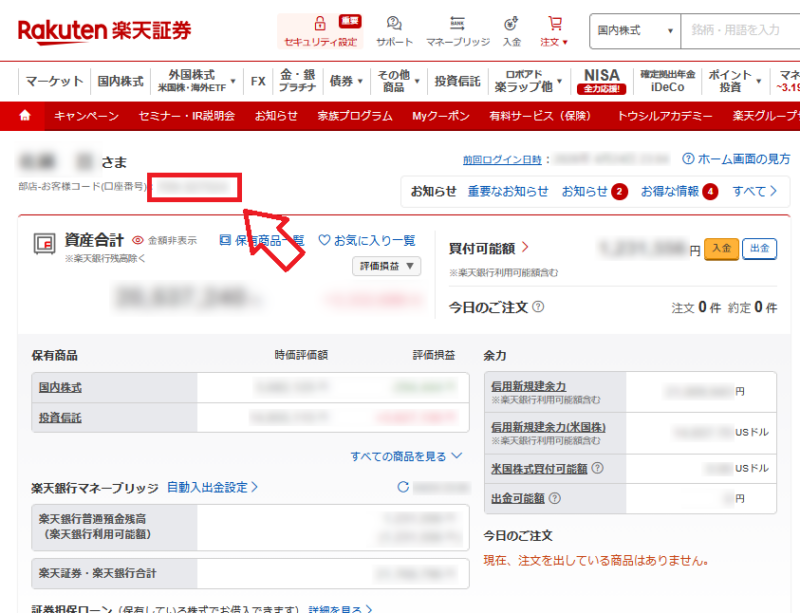Open the セキュリティ設定 lock icon
Image resolution: width=800 pixels, height=613 pixels.
(320, 21)
